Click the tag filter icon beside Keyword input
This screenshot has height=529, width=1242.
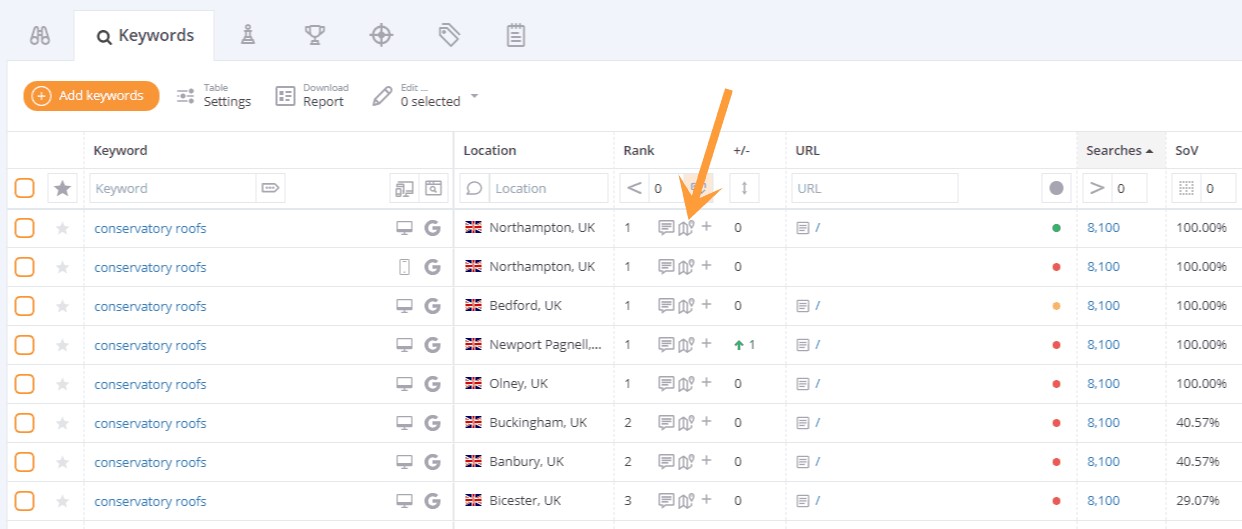(270, 188)
